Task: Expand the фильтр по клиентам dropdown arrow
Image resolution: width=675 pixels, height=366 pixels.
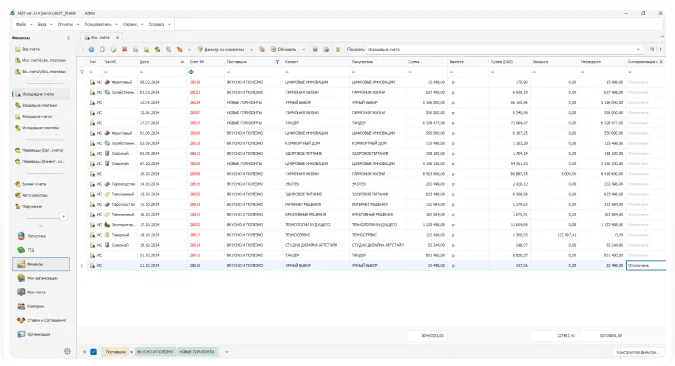Action: coord(251,50)
